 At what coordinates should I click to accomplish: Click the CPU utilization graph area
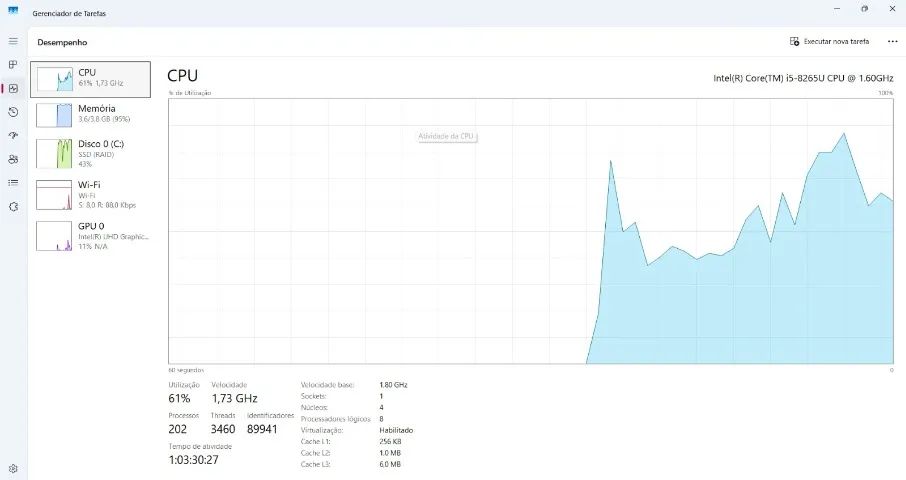click(x=530, y=231)
